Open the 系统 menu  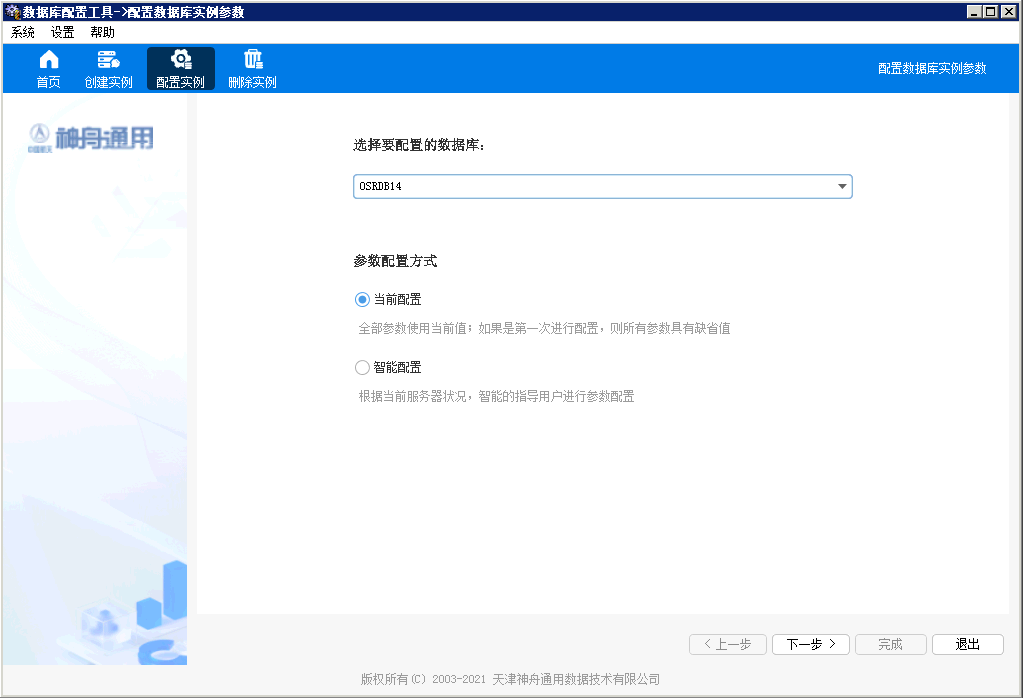pos(23,33)
